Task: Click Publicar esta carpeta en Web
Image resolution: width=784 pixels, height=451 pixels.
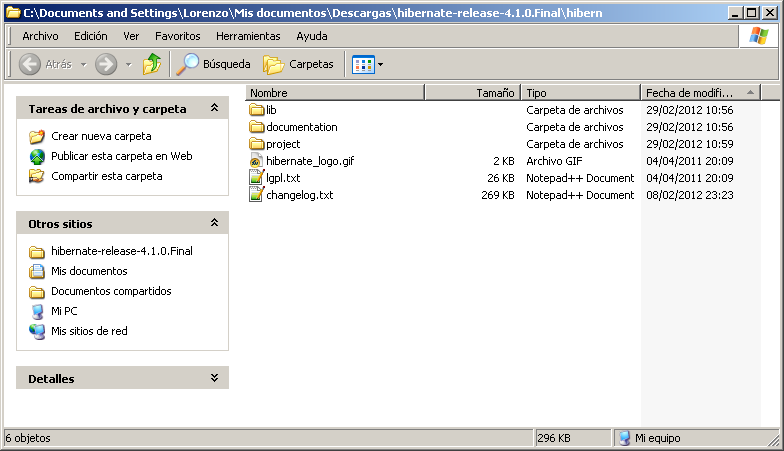Action: click(121, 156)
